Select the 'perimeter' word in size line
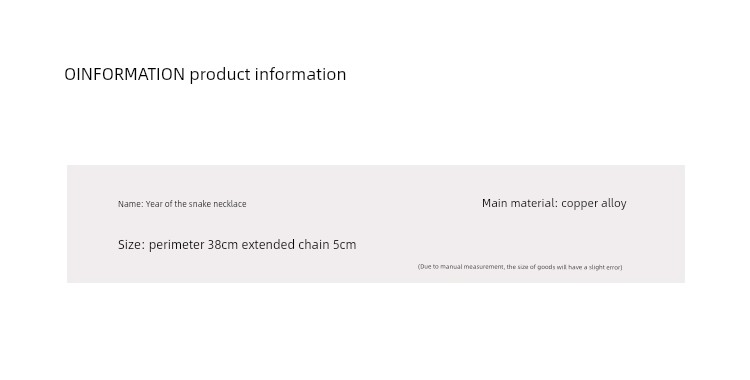The height and width of the screenshot is (380, 750). (x=176, y=245)
